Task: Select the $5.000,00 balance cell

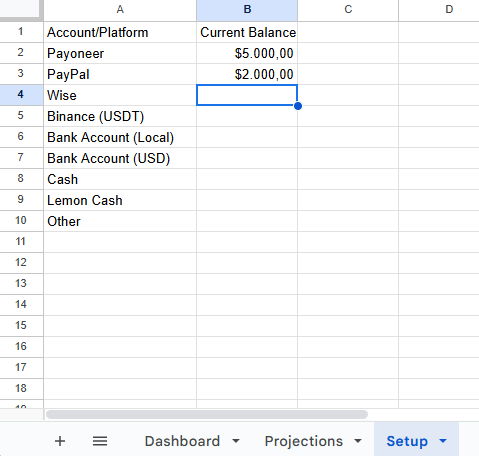Action: click(x=247, y=53)
